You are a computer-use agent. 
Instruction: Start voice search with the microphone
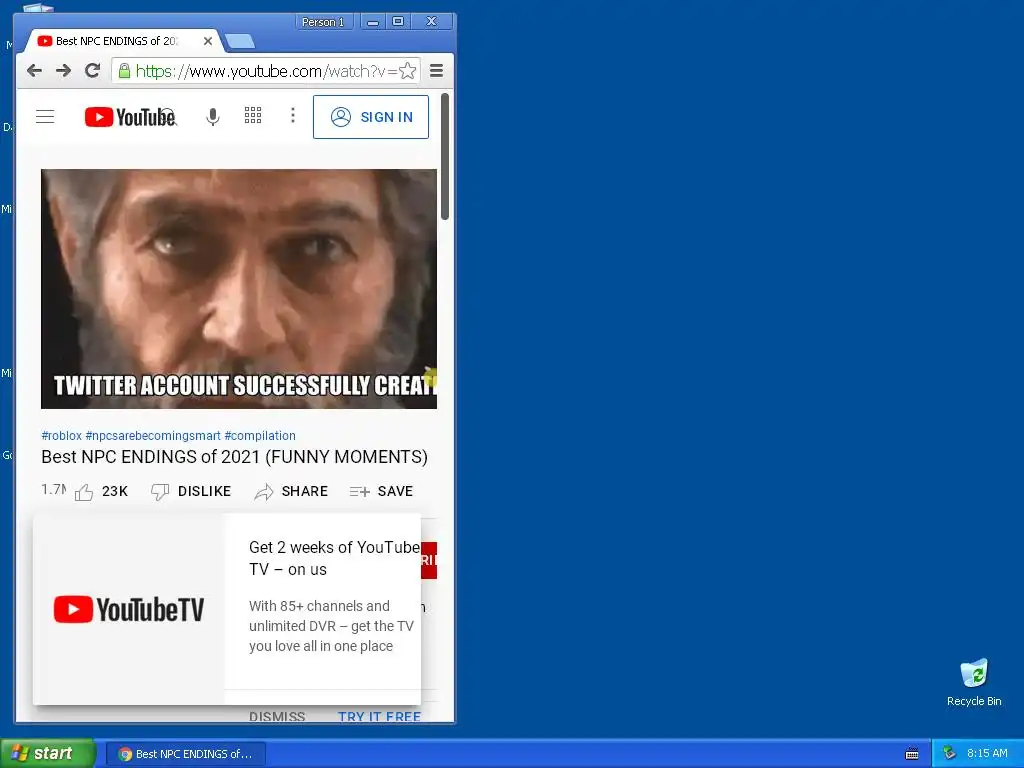(212, 117)
